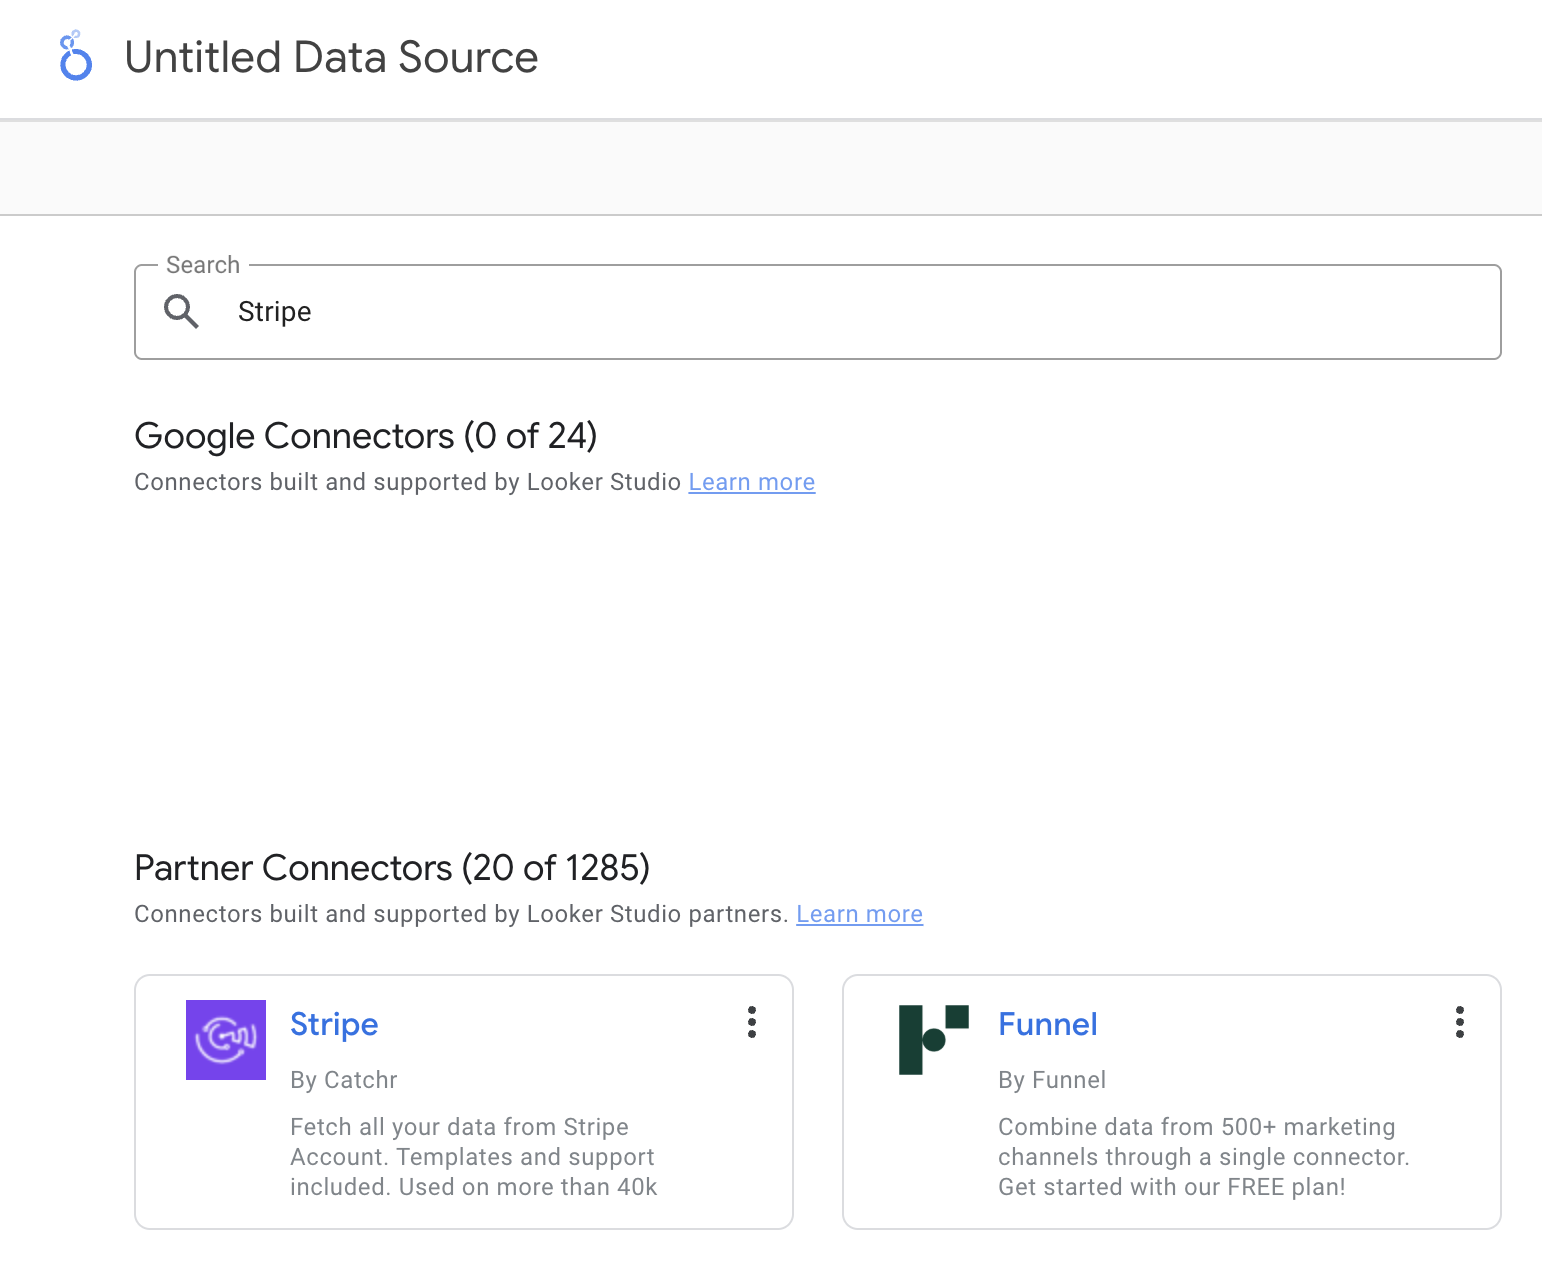
Task: Click the search magnifier icon
Action: pos(181,311)
